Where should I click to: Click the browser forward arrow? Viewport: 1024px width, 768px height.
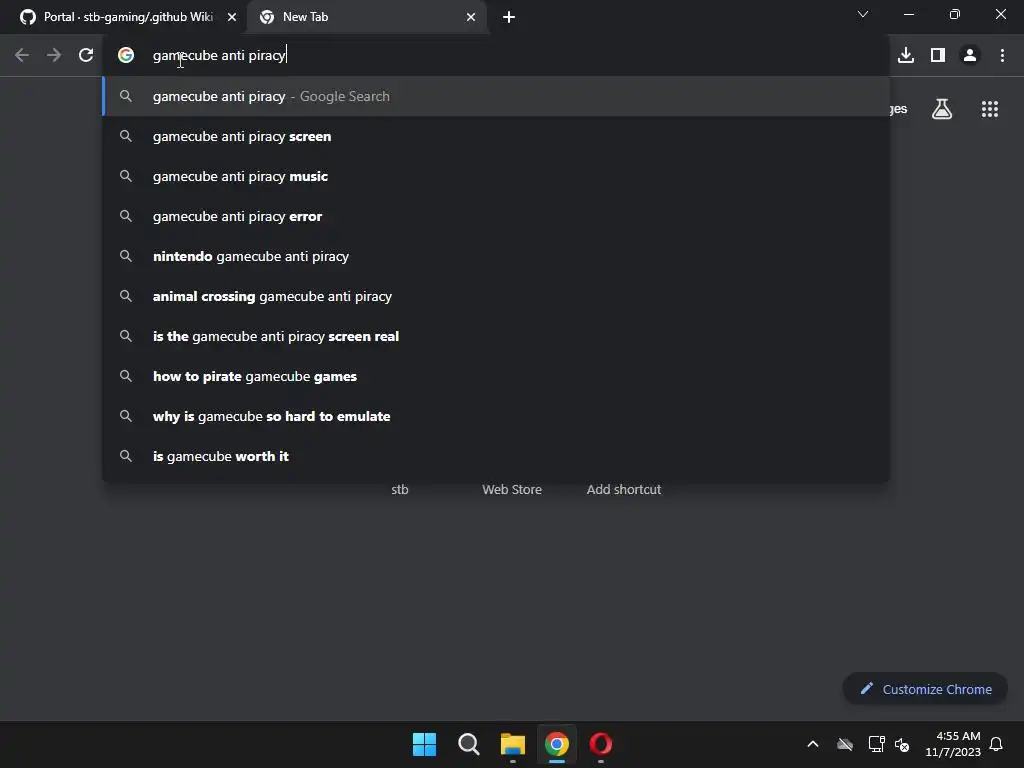click(x=54, y=56)
